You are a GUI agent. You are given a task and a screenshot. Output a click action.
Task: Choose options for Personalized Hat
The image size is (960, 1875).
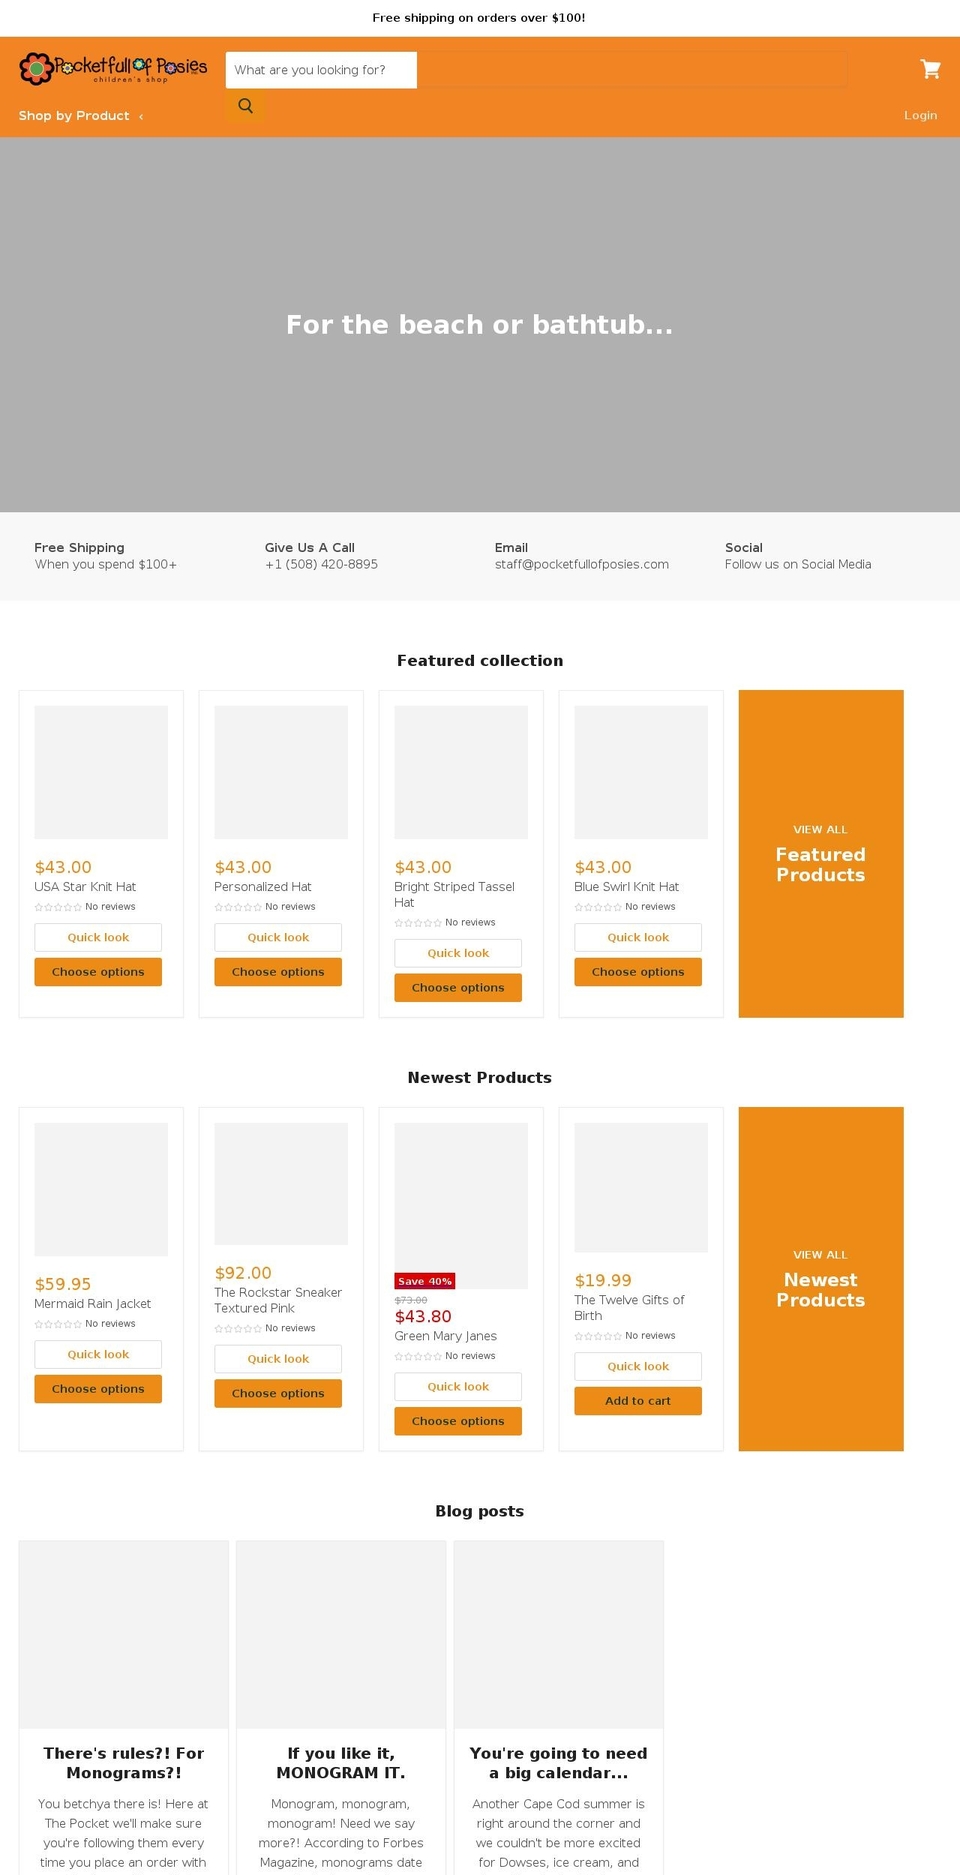(x=278, y=972)
